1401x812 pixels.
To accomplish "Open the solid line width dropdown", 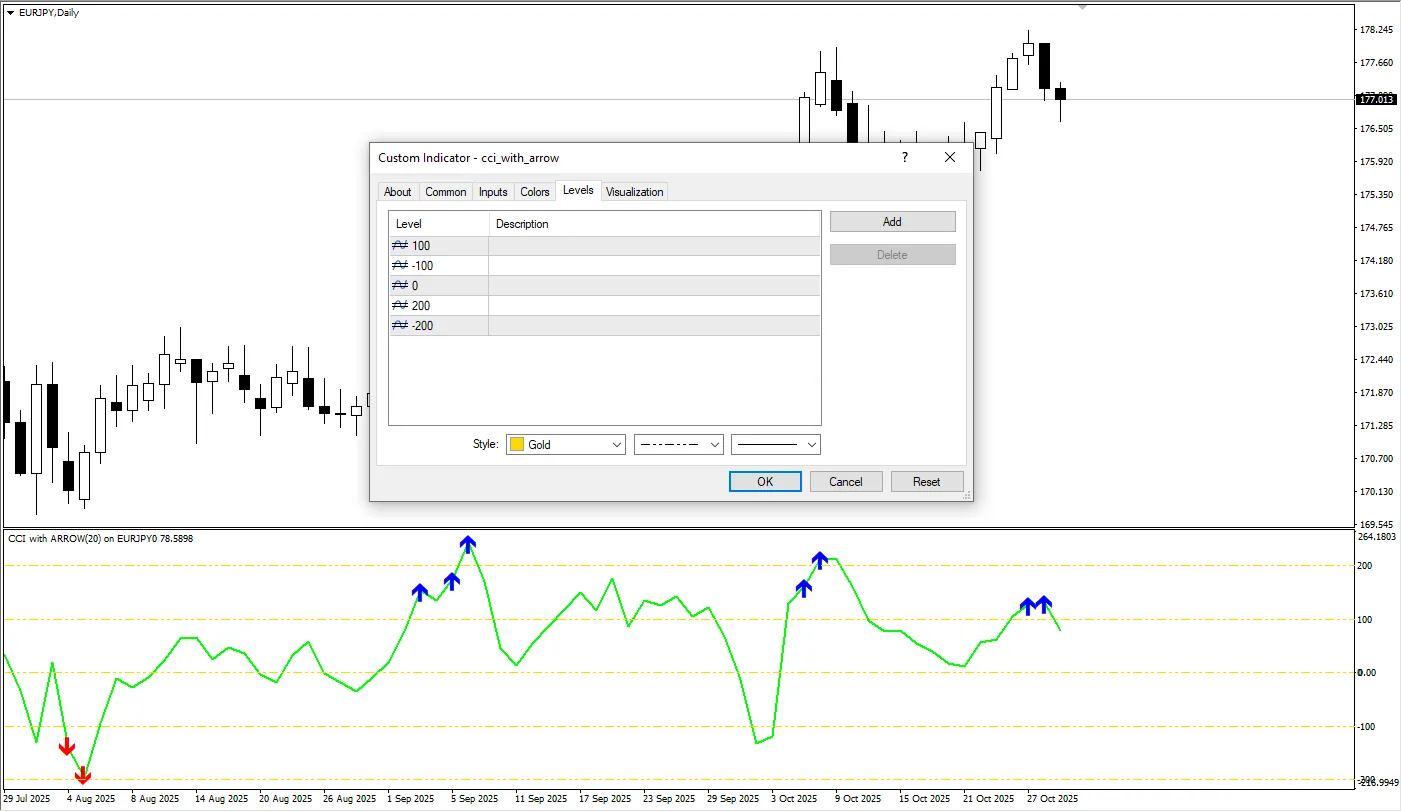I will [x=811, y=444].
